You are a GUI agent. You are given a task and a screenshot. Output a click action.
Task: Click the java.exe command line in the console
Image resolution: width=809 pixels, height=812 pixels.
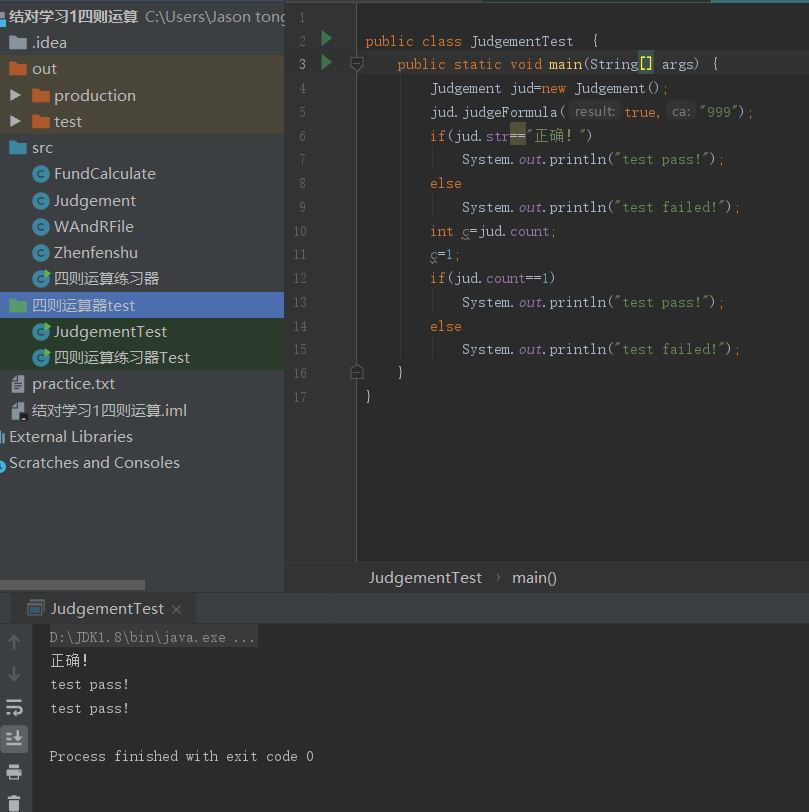[x=152, y=637]
